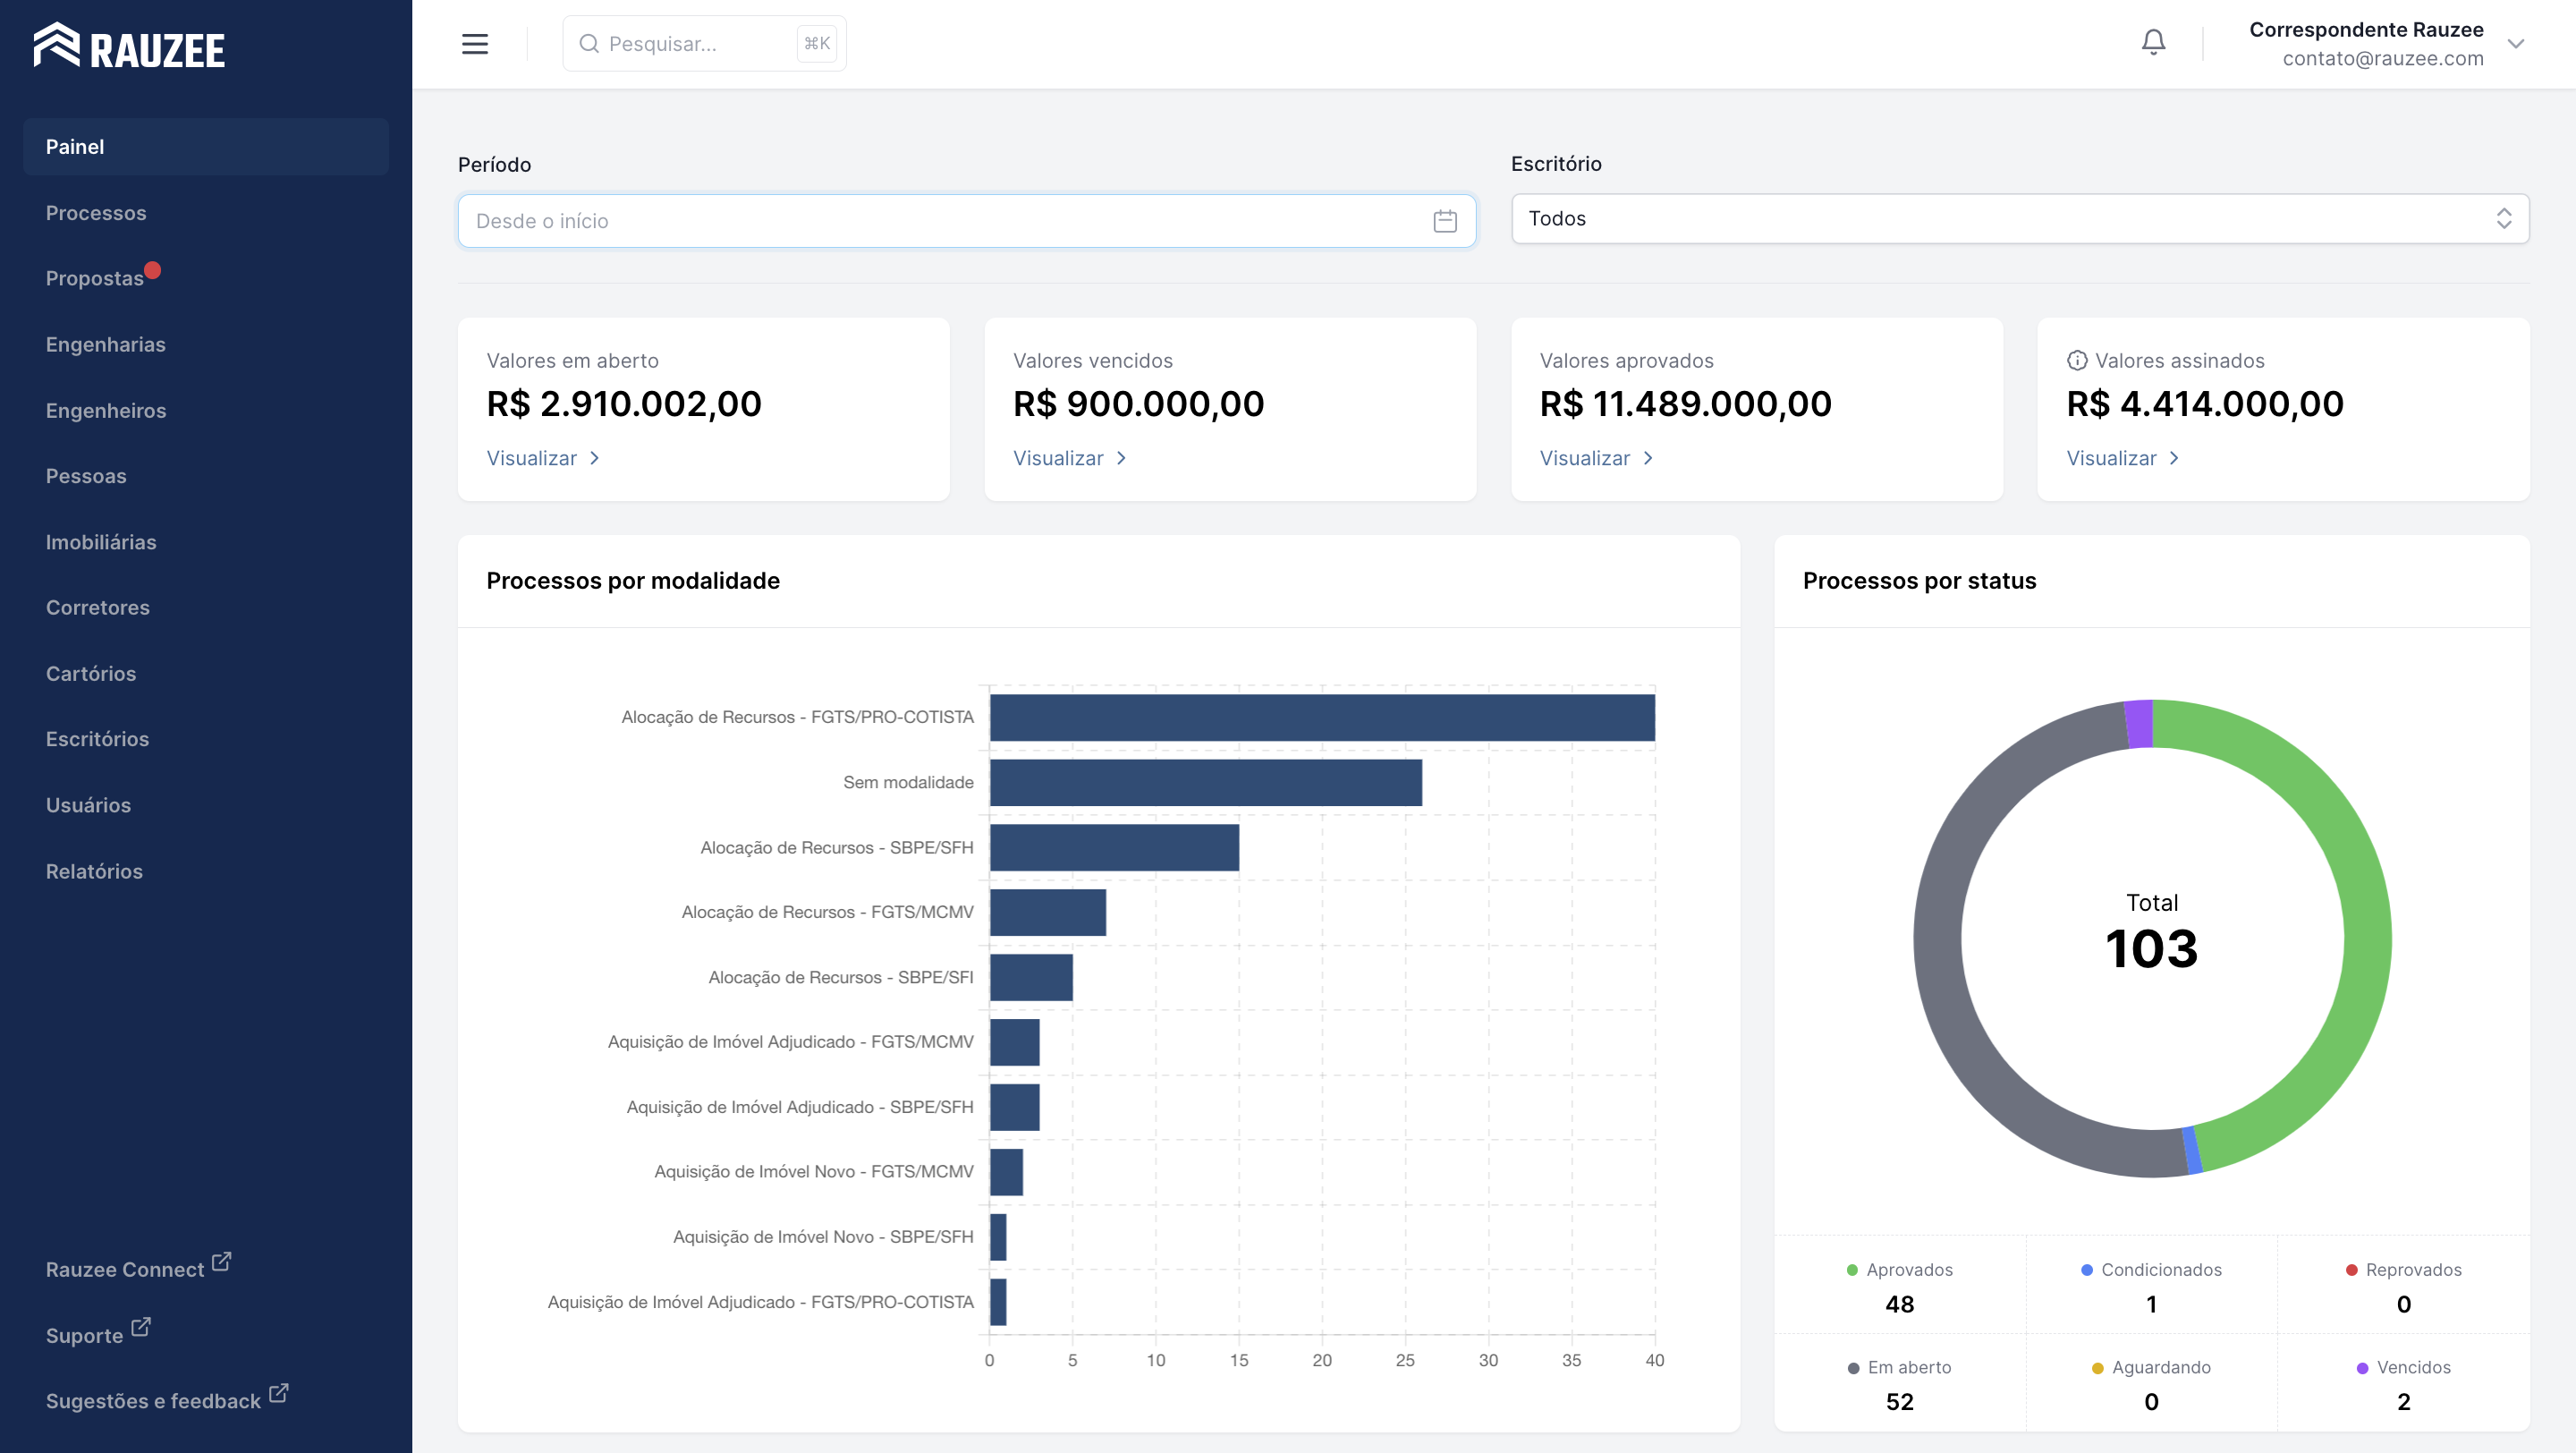The height and width of the screenshot is (1453, 2576).
Task: Open Corretores in the sidebar
Action: [x=98, y=608]
